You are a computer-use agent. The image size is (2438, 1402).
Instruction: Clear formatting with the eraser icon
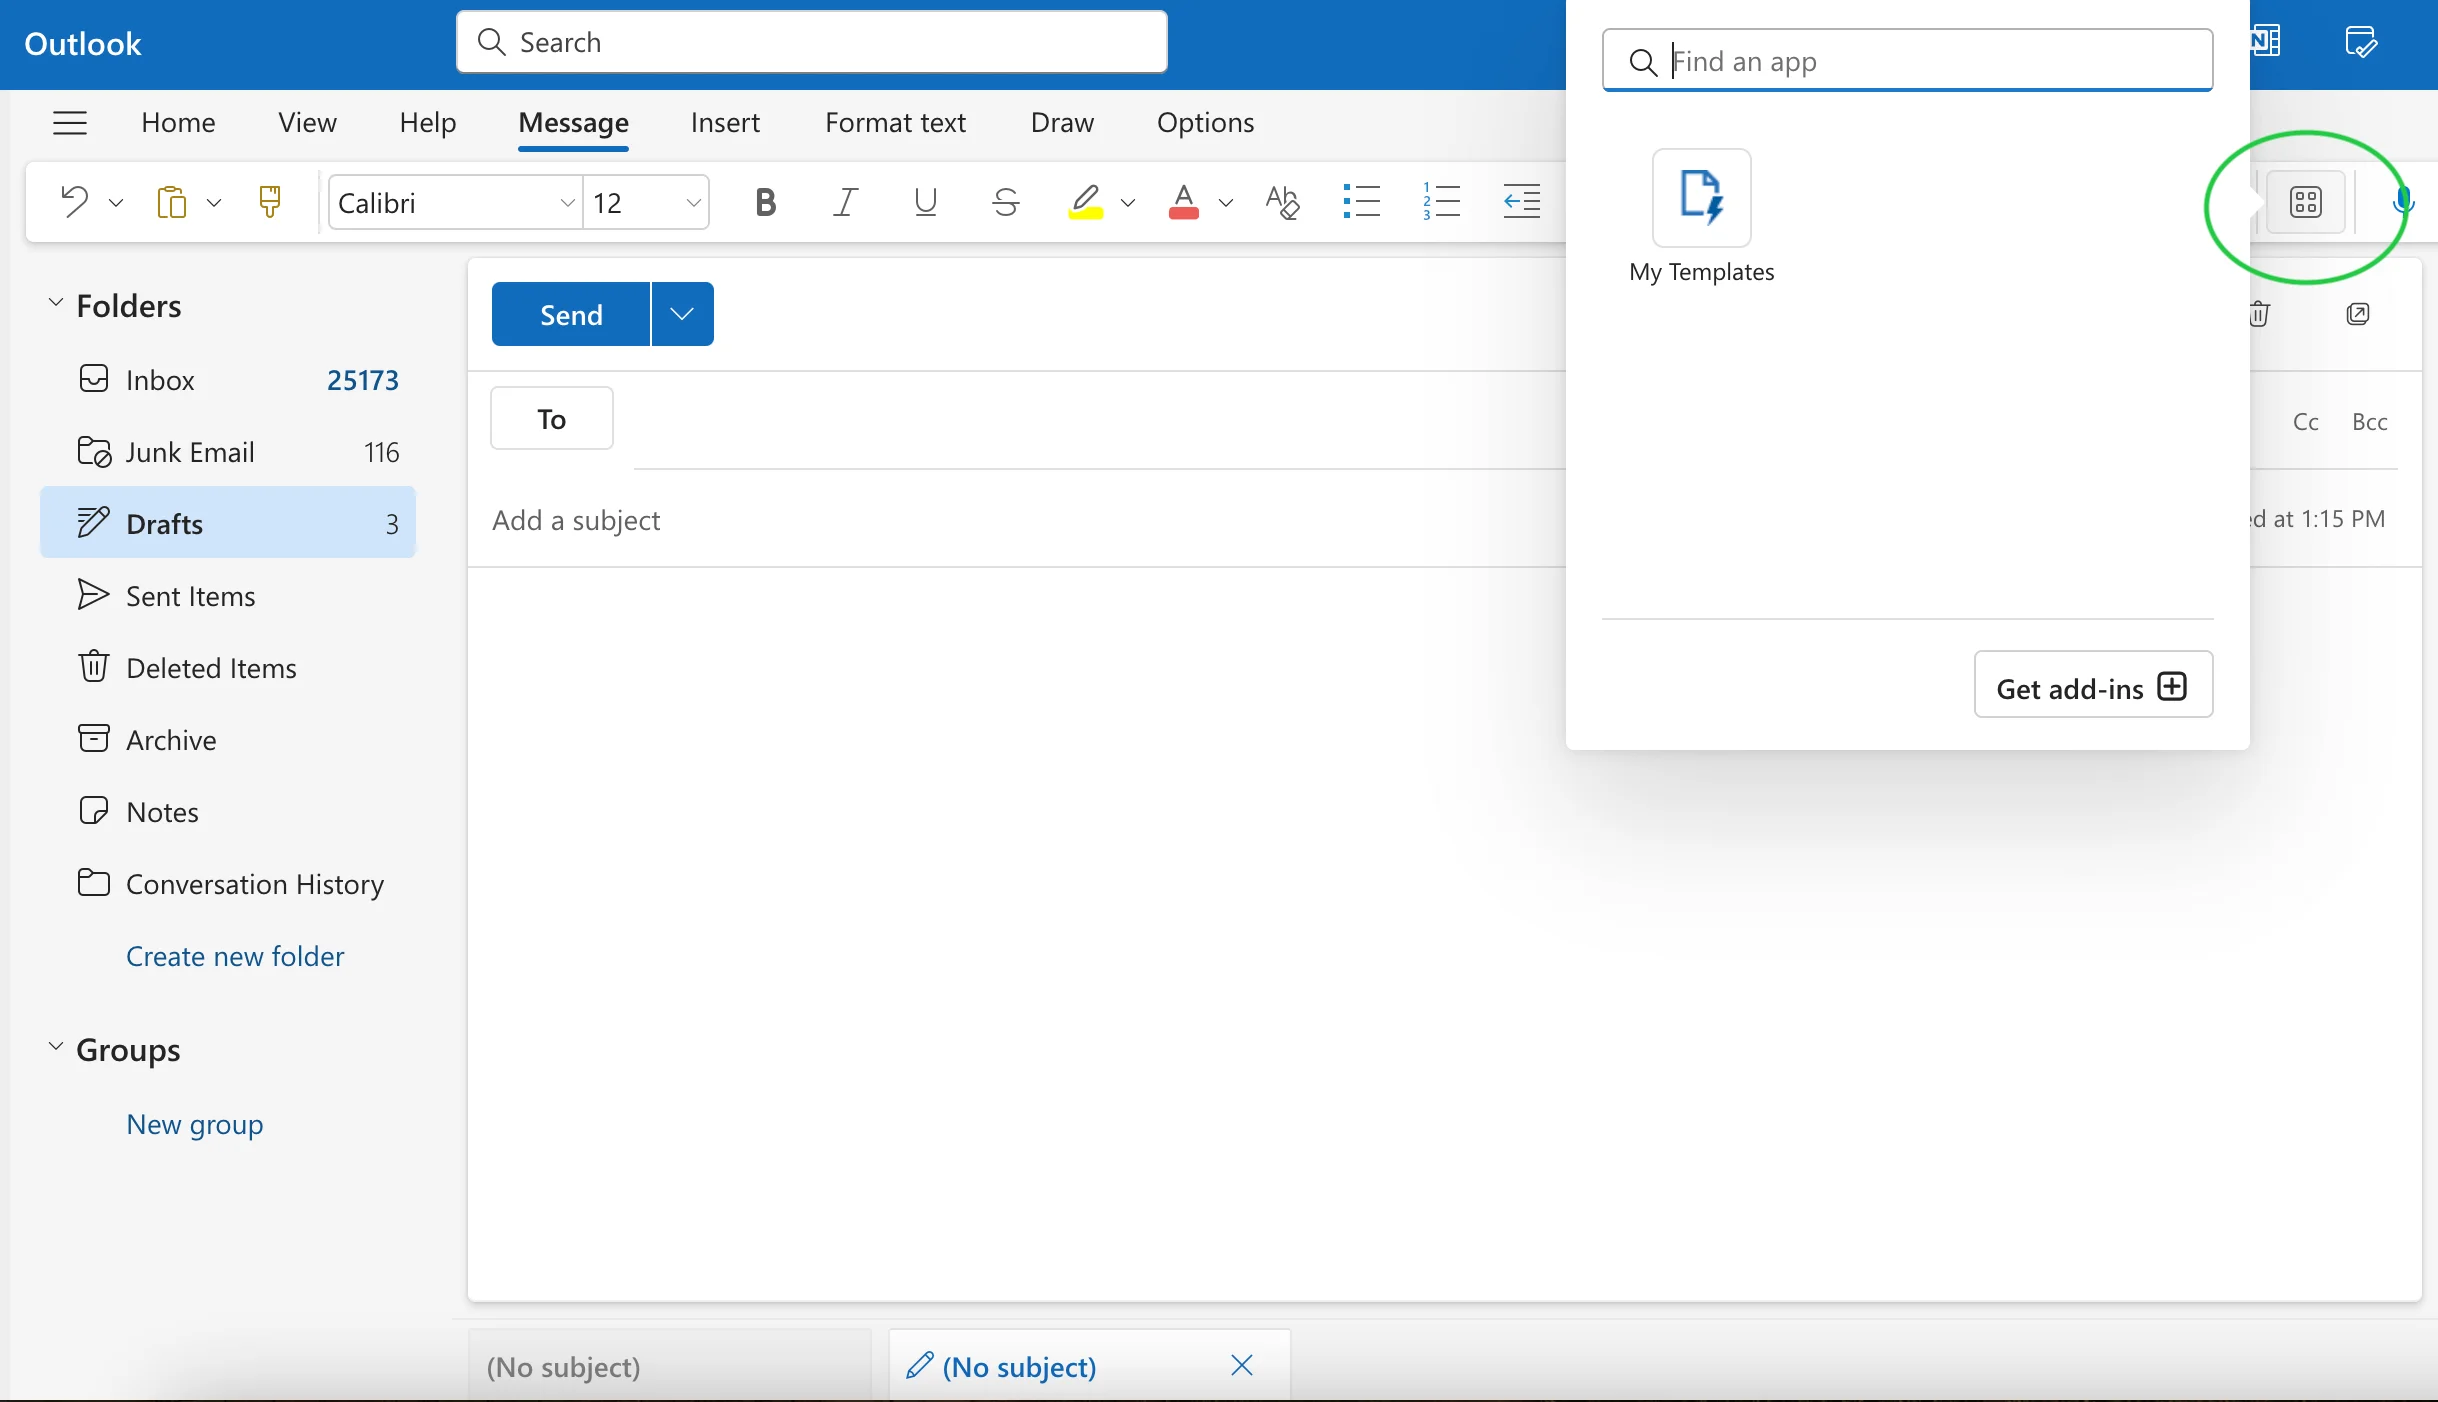(x=1282, y=202)
